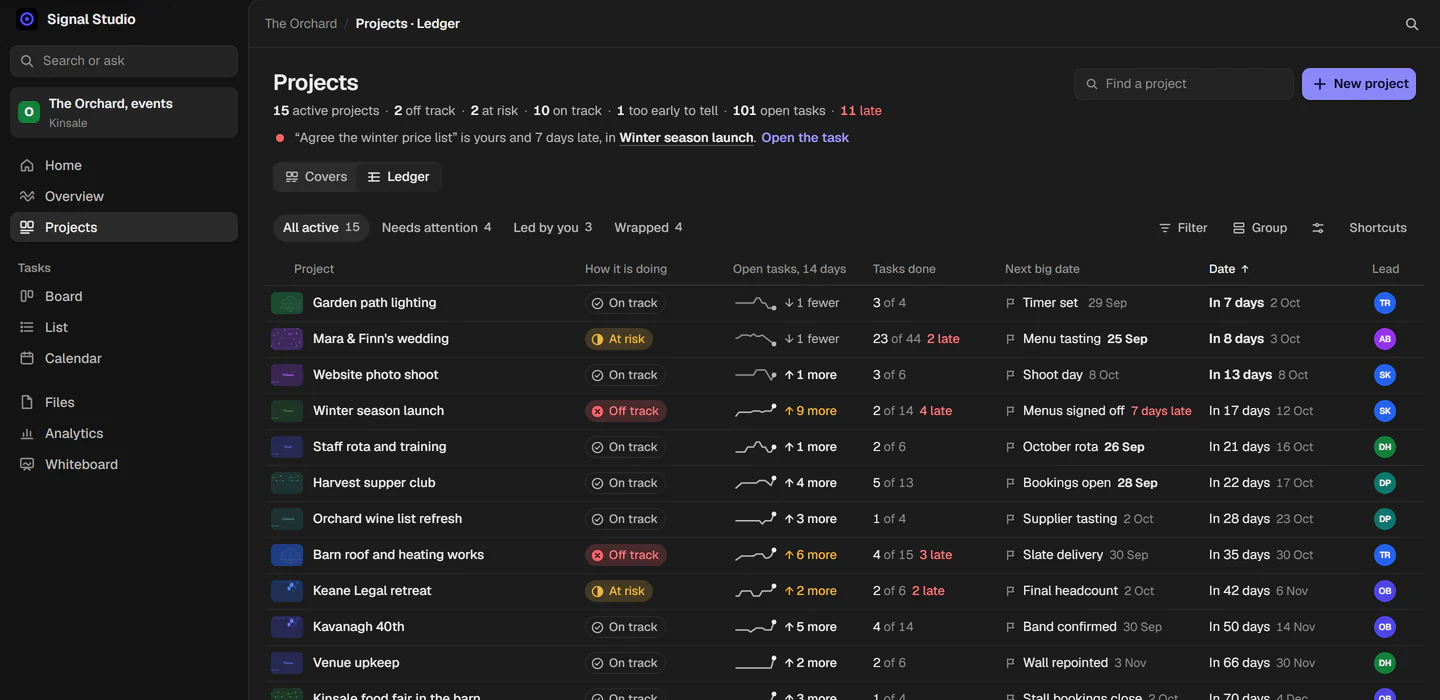Click TR lead avatar on Garden path lighting
This screenshot has width=1440, height=700.
tap(1385, 303)
